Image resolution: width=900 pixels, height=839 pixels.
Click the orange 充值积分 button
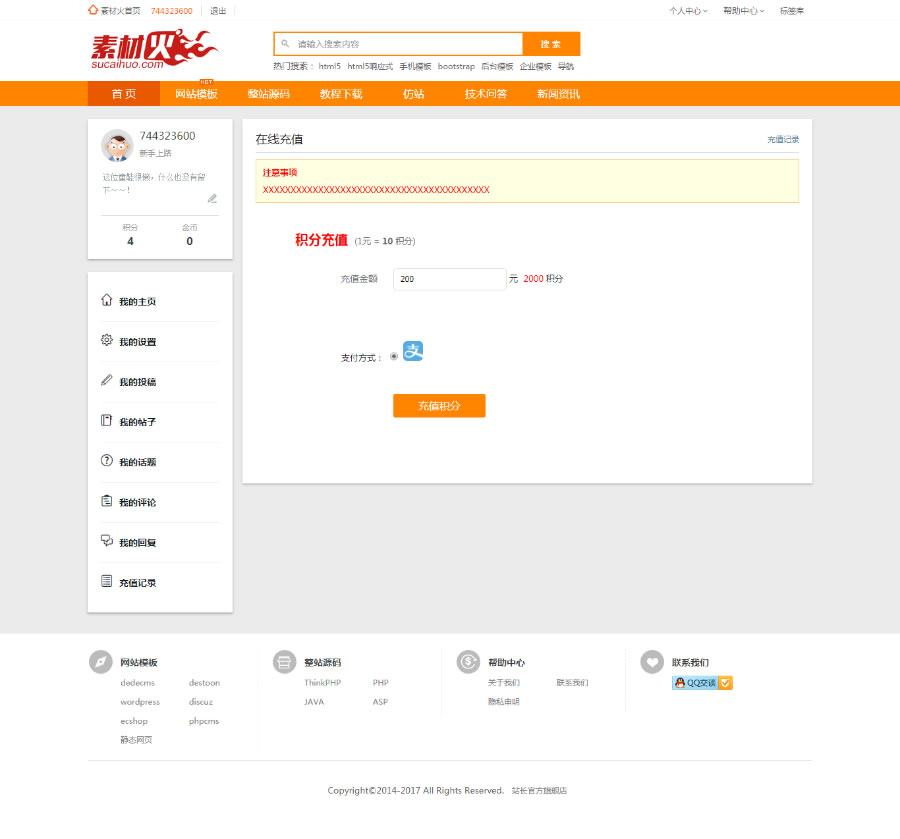pos(439,406)
